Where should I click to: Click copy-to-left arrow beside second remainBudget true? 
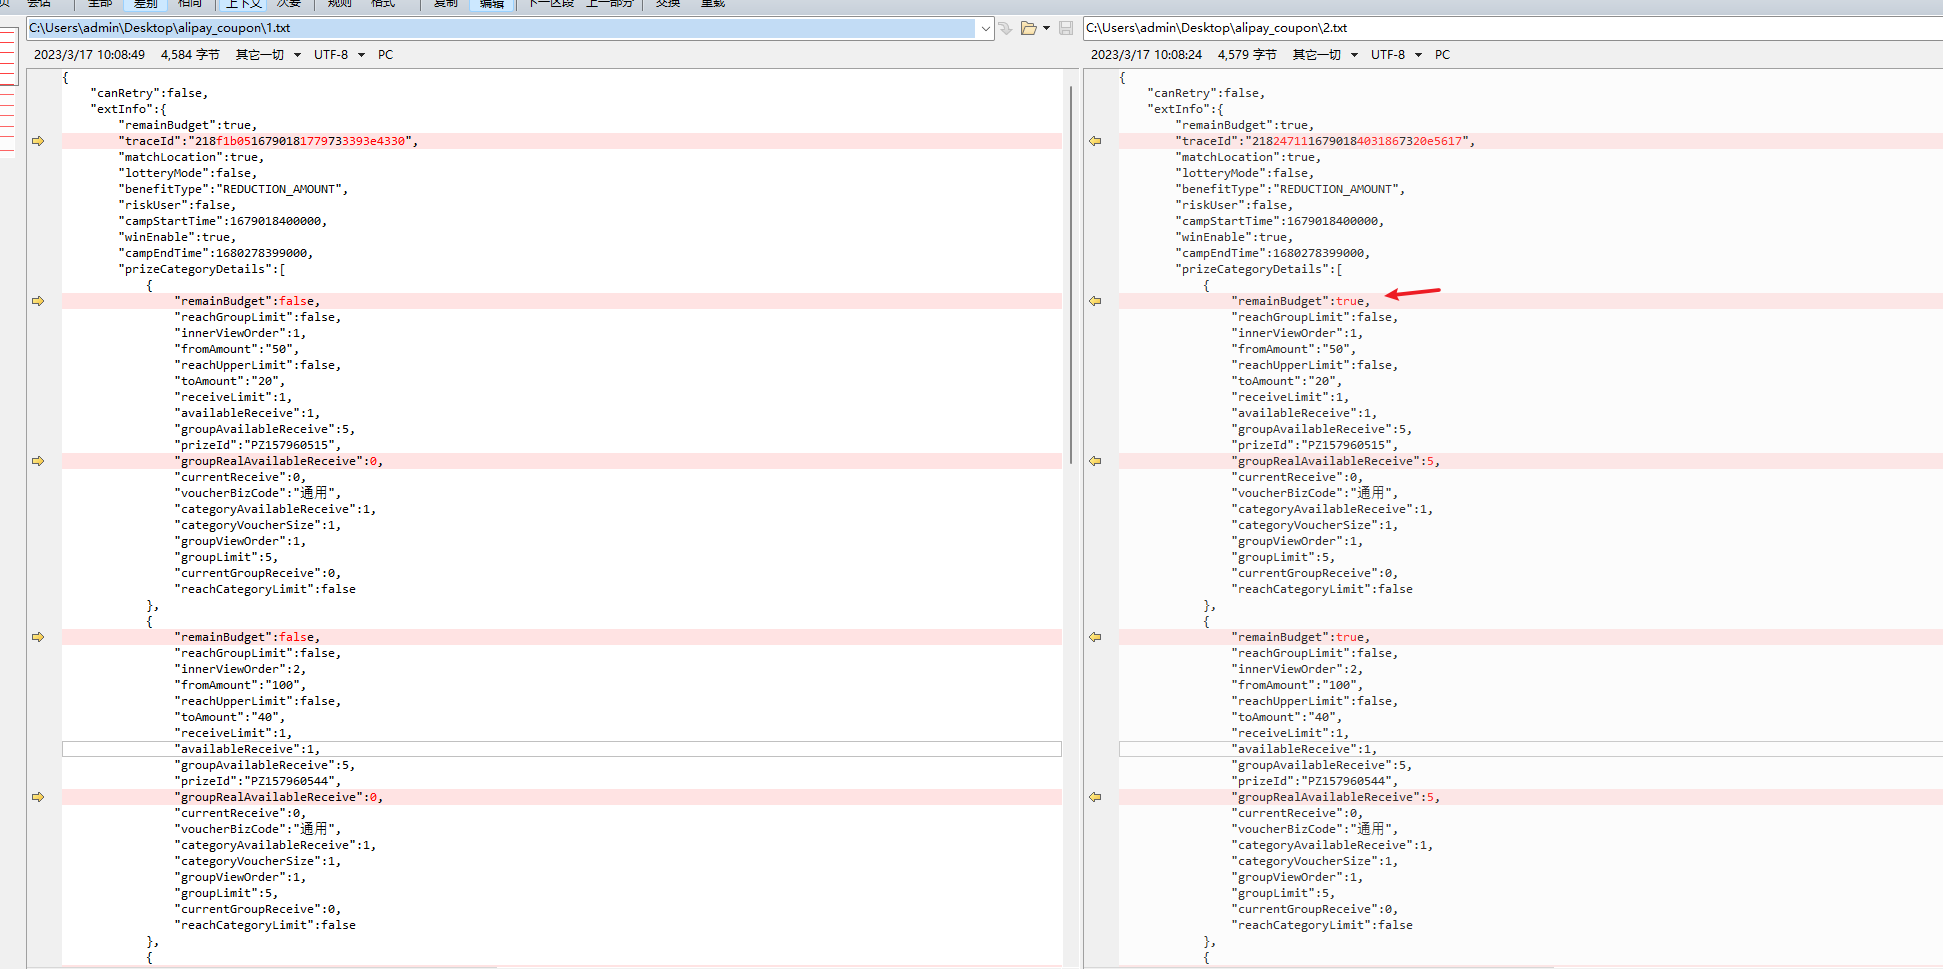coord(1095,637)
